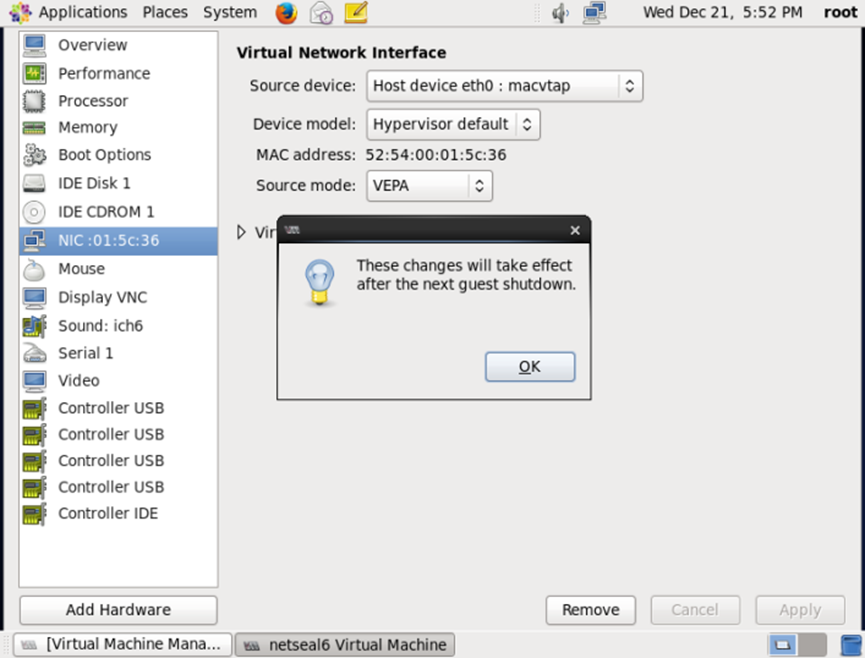Click the Cancel button
The height and width of the screenshot is (658, 865).
tap(695, 610)
